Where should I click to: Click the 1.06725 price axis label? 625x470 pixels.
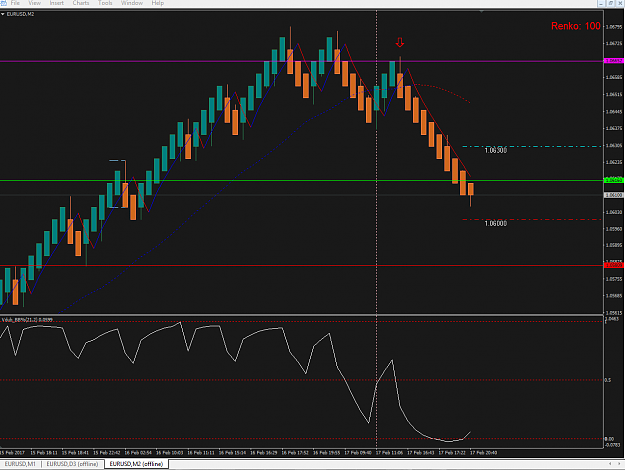(x=614, y=43)
